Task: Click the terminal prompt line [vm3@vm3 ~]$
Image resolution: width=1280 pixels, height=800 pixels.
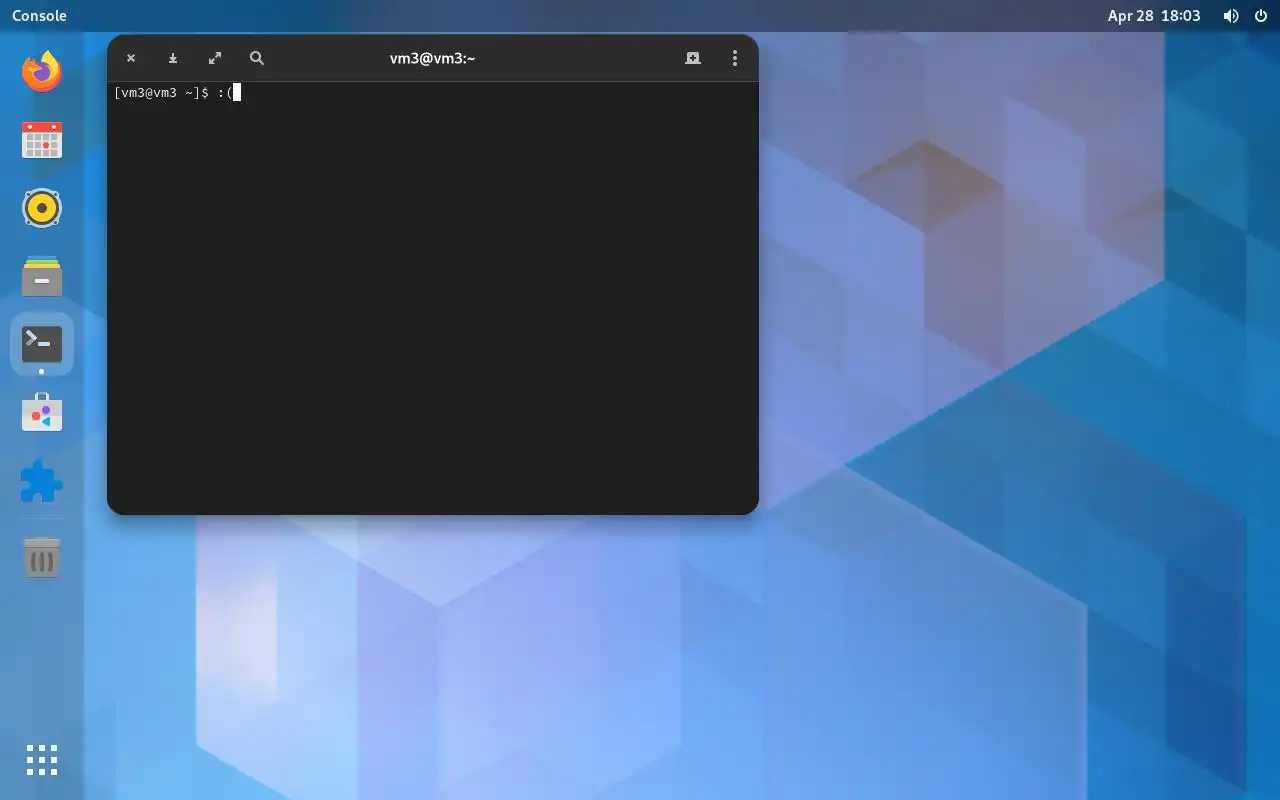Action: [x=162, y=93]
